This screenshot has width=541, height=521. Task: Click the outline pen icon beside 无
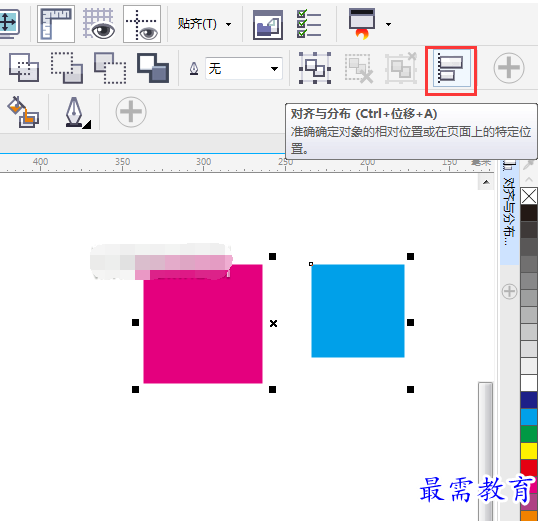(x=194, y=69)
